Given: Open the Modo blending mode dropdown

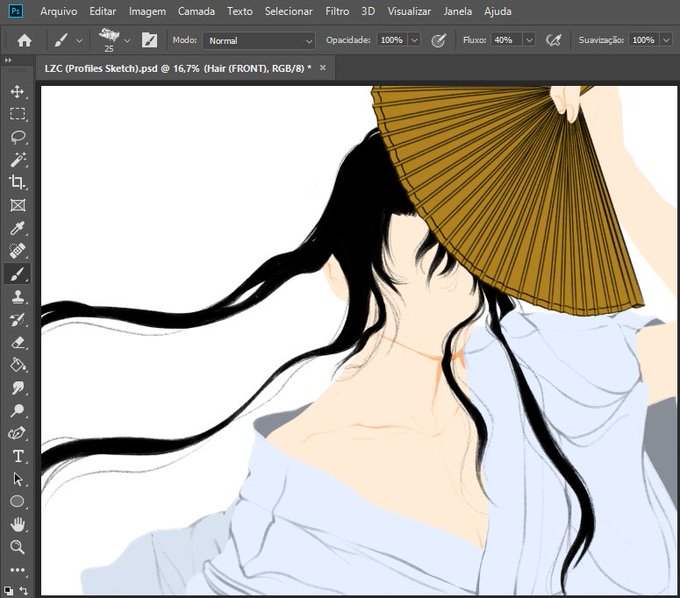Looking at the screenshot, I should coord(259,40).
